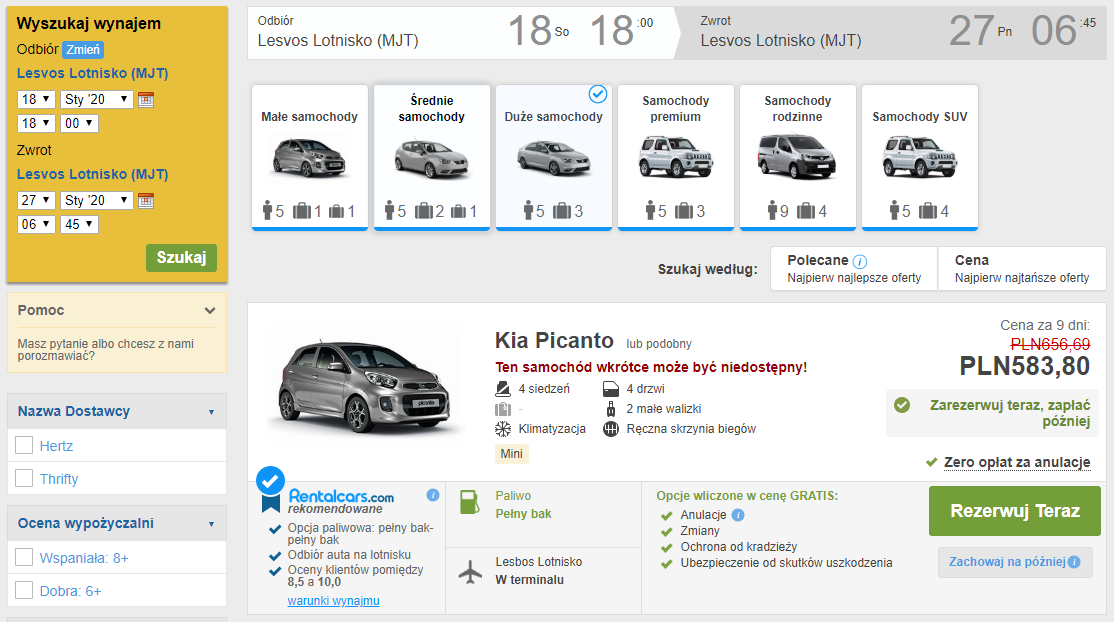The image size is (1114, 622).
Task: Select the Małe samochody category
Action: [310, 157]
